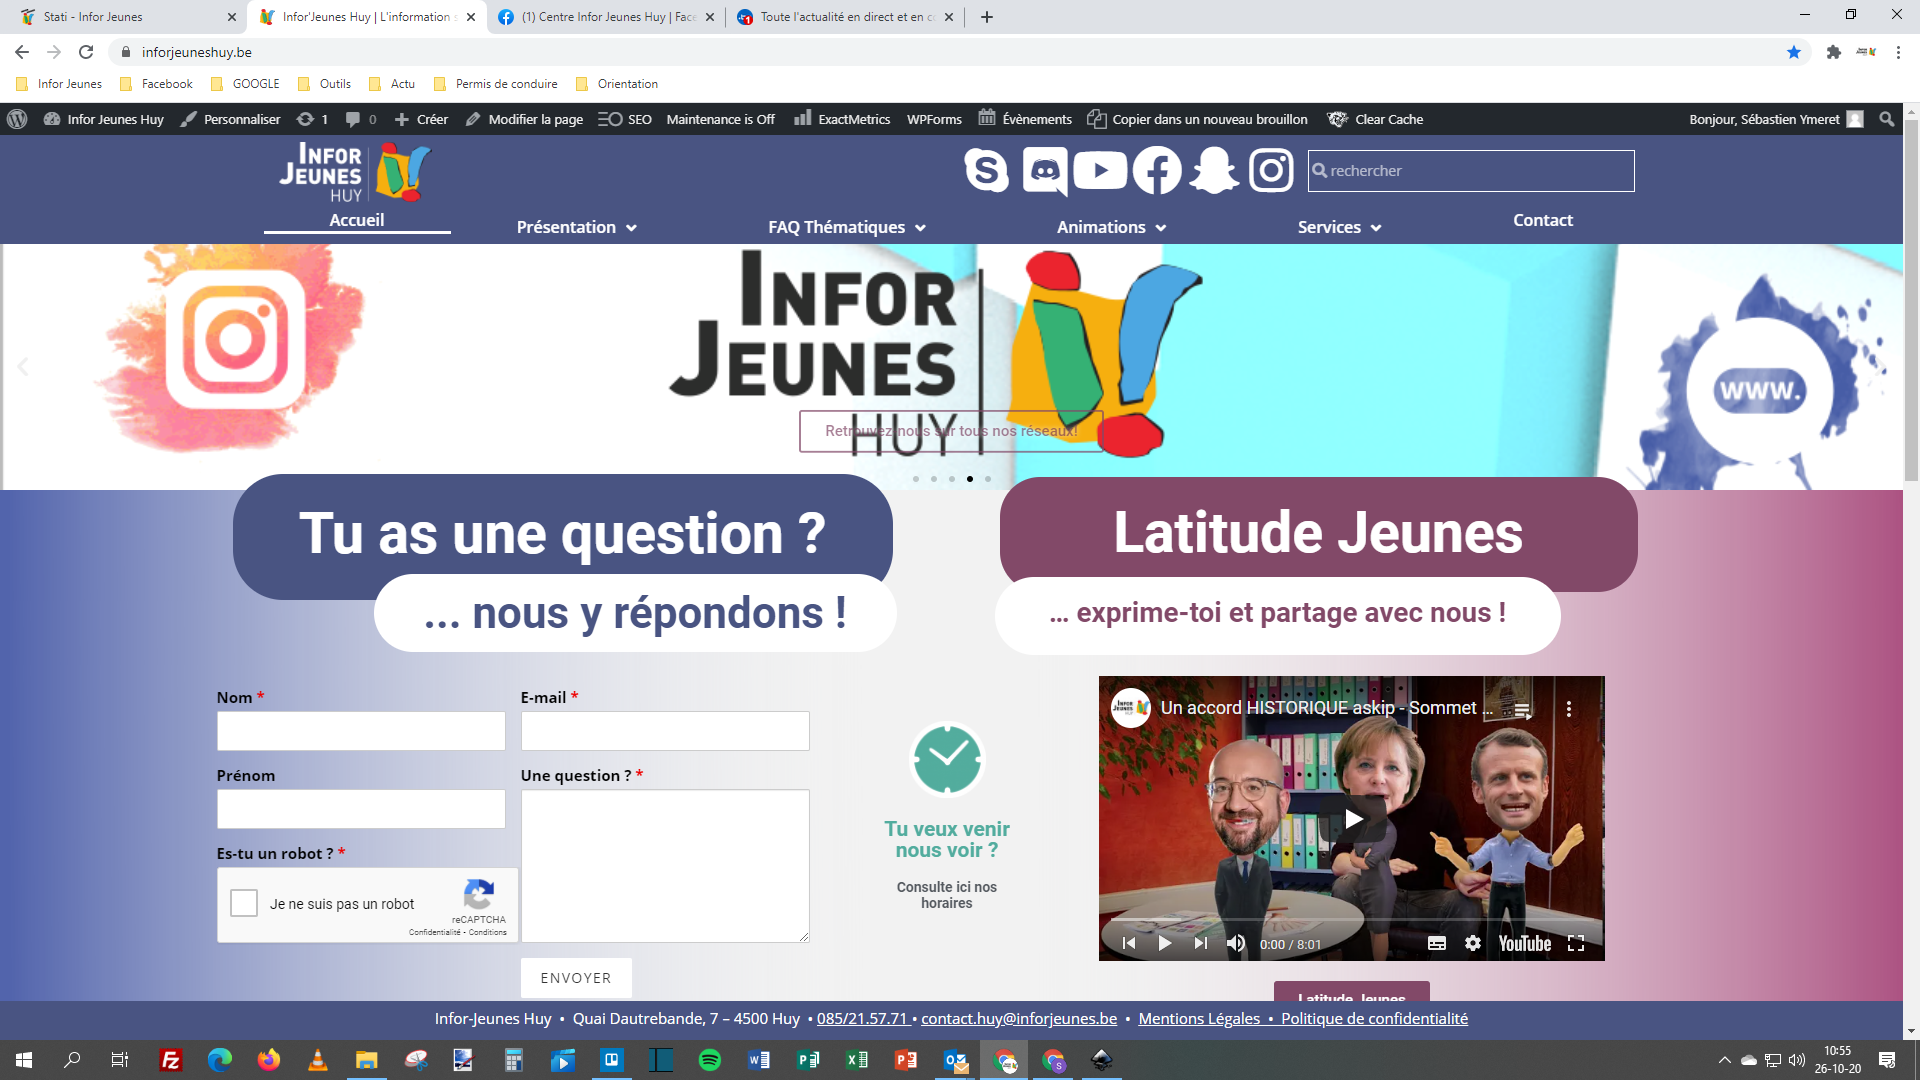
Task: Submit the form with ENVOYER button
Action: 576,978
